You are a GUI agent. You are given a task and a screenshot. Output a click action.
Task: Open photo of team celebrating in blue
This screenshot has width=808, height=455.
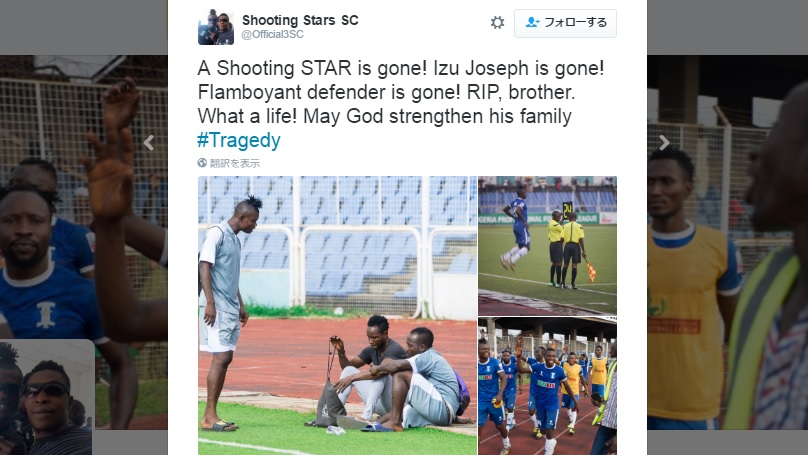click(x=547, y=386)
